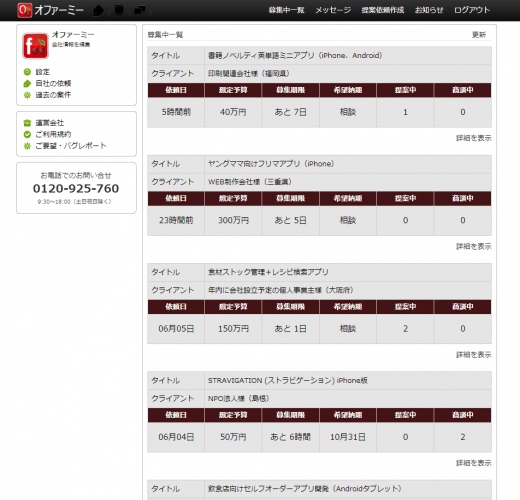Click the 50万円 budget cell
This screenshot has height=500, width=520.
[x=233, y=437]
